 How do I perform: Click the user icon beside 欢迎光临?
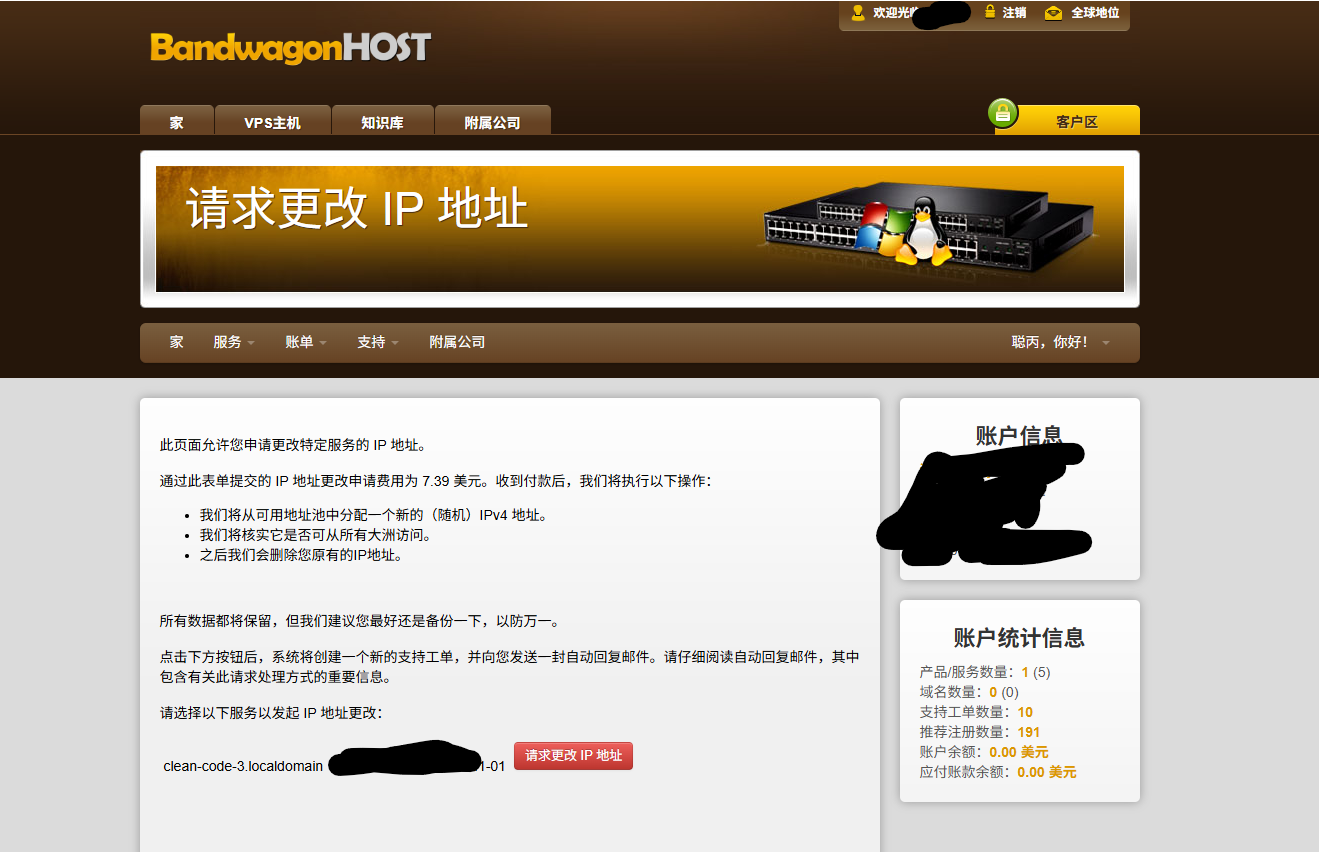click(x=858, y=13)
